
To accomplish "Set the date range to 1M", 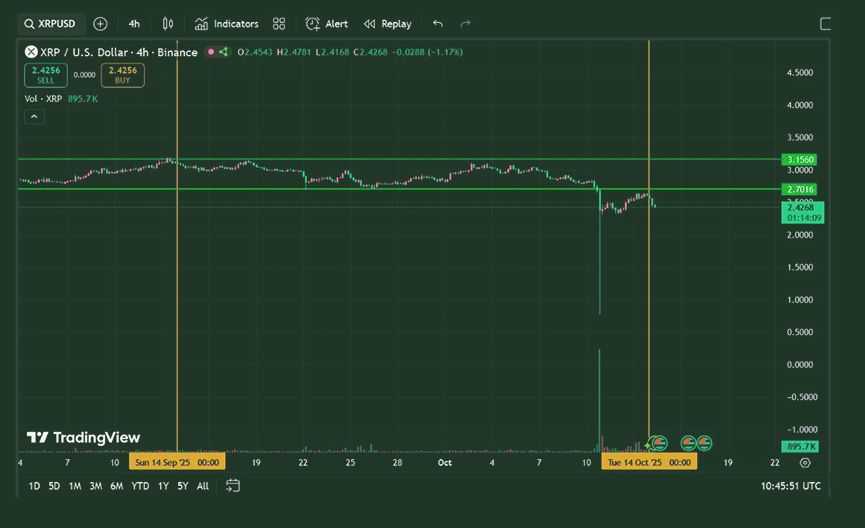I will 75,486.
